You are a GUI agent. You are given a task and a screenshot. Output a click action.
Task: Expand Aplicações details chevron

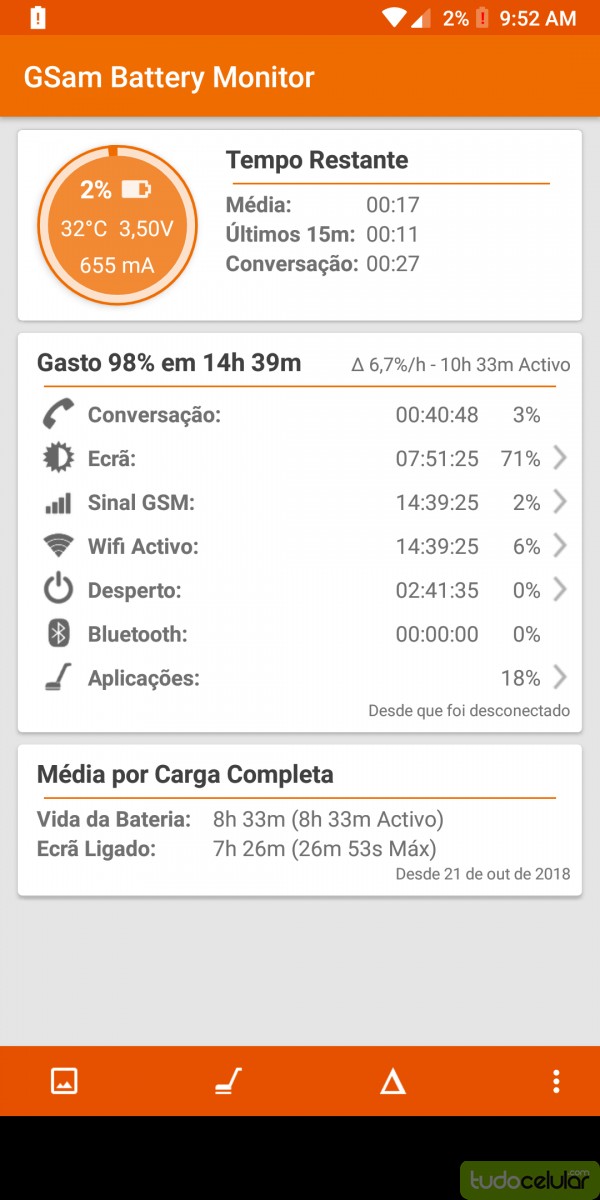(x=560, y=678)
